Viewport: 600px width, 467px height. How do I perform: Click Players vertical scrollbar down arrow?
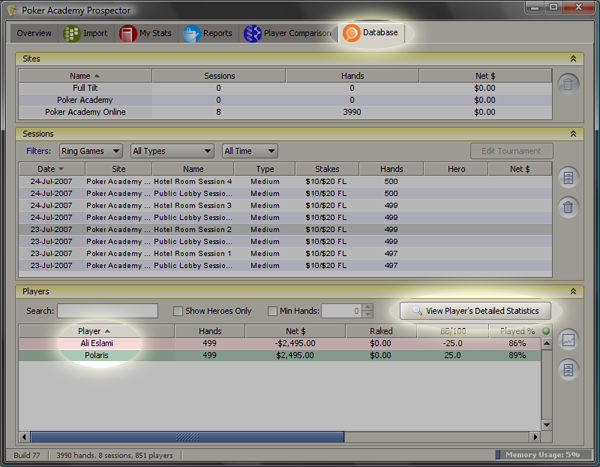(547, 425)
